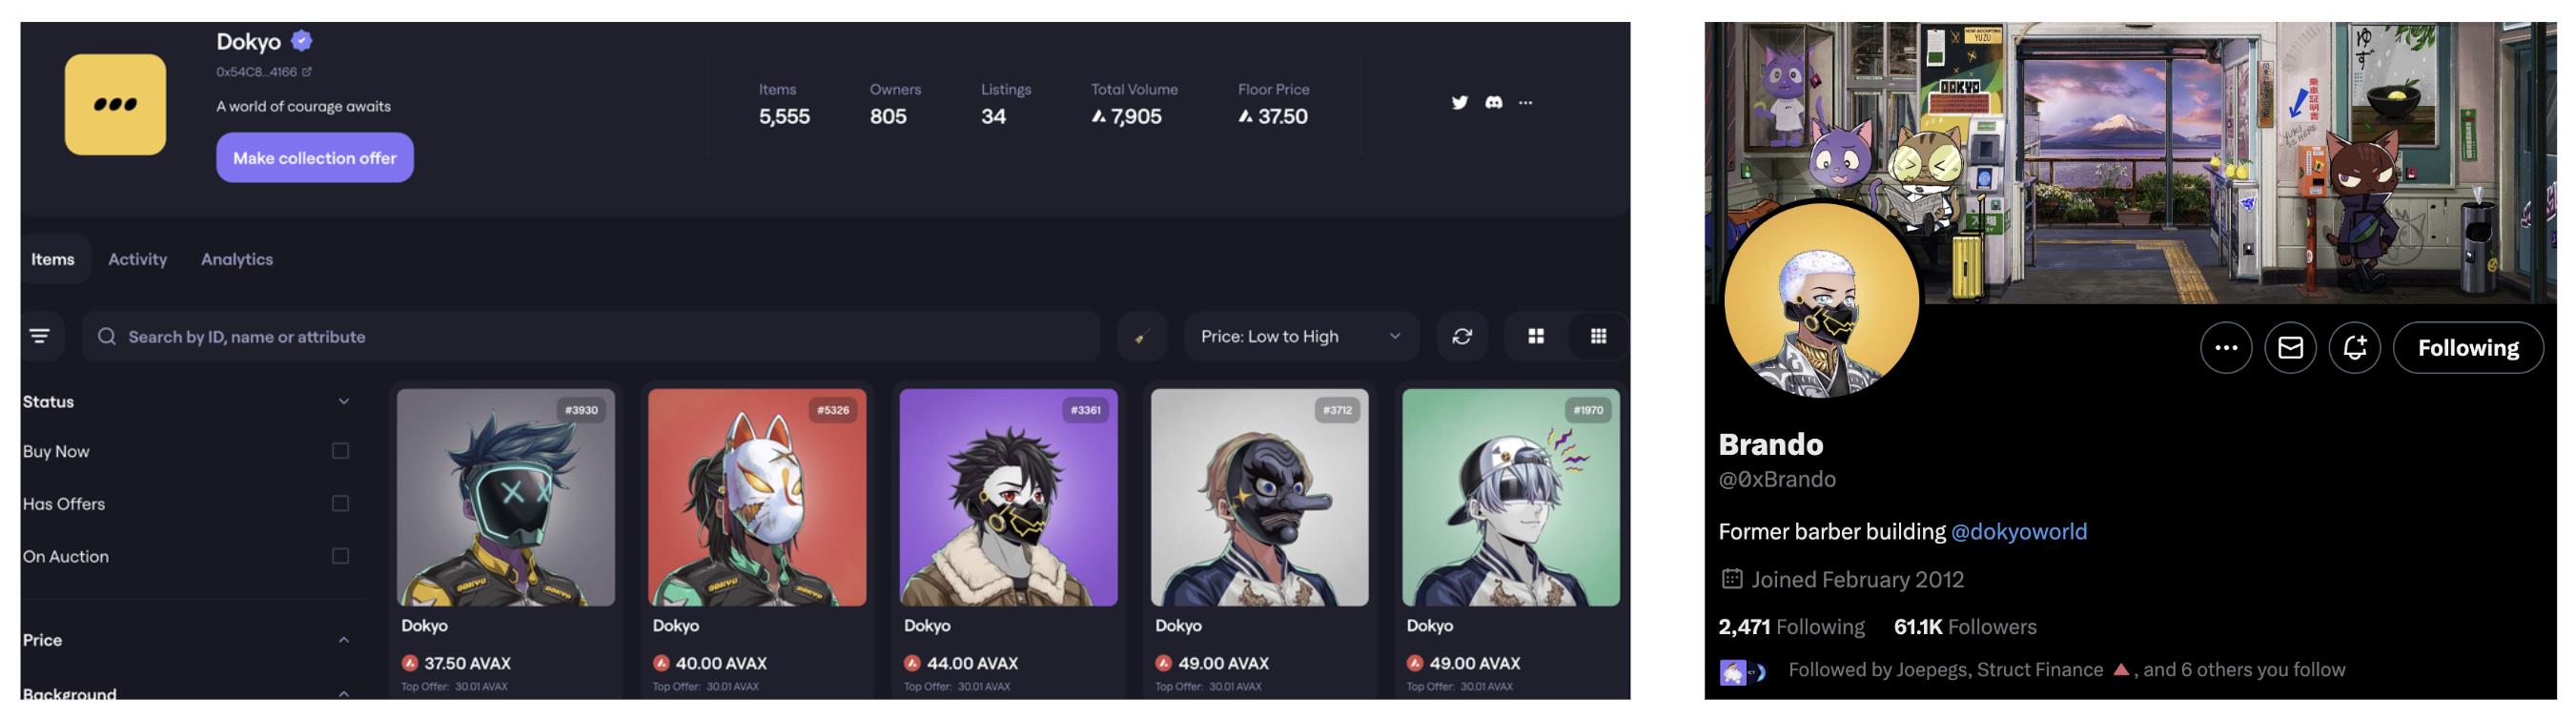Open the @dokyoworld profile link
This screenshot has height=719, width=2576.
pyautogui.click(x=2019, y=532)
